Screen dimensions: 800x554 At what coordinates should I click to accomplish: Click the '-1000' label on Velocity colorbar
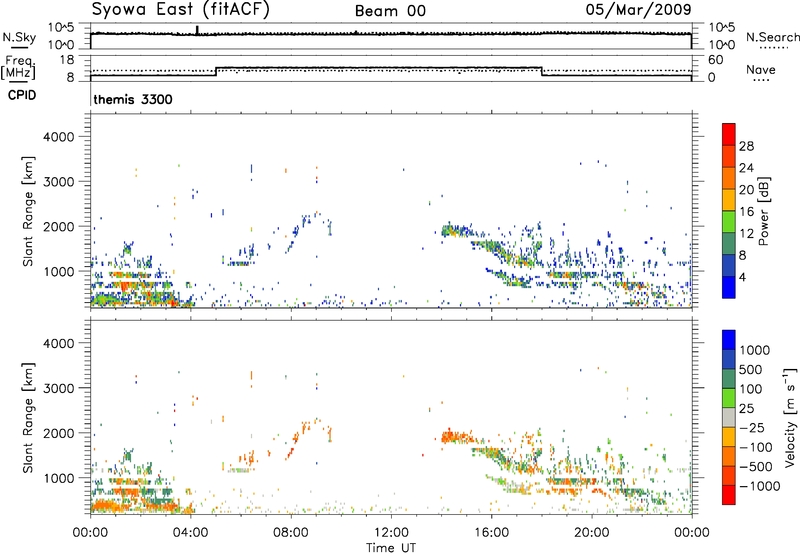point(759,486)
